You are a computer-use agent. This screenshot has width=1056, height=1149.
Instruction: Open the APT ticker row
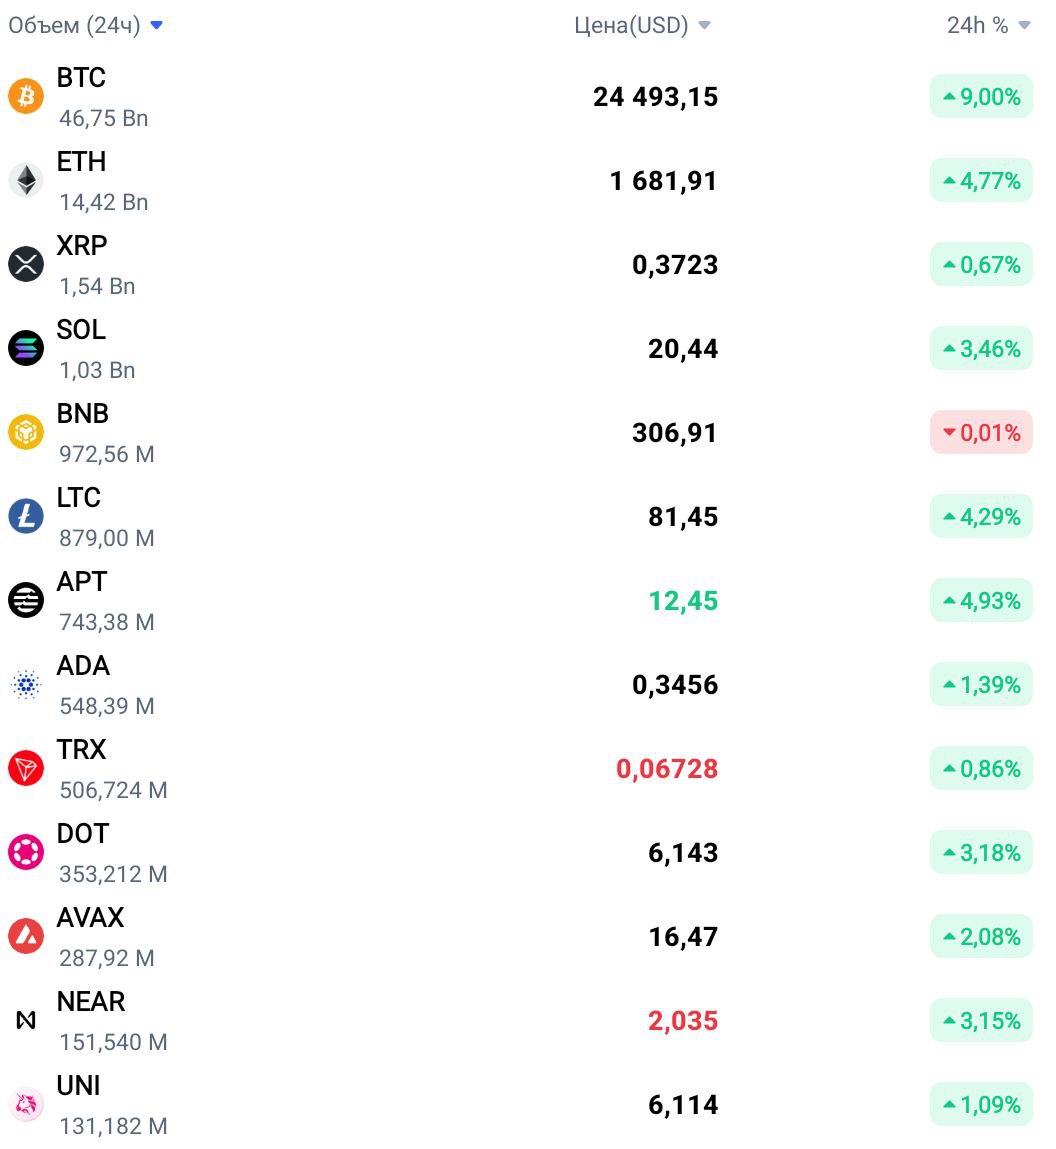(x=528, y=600)
